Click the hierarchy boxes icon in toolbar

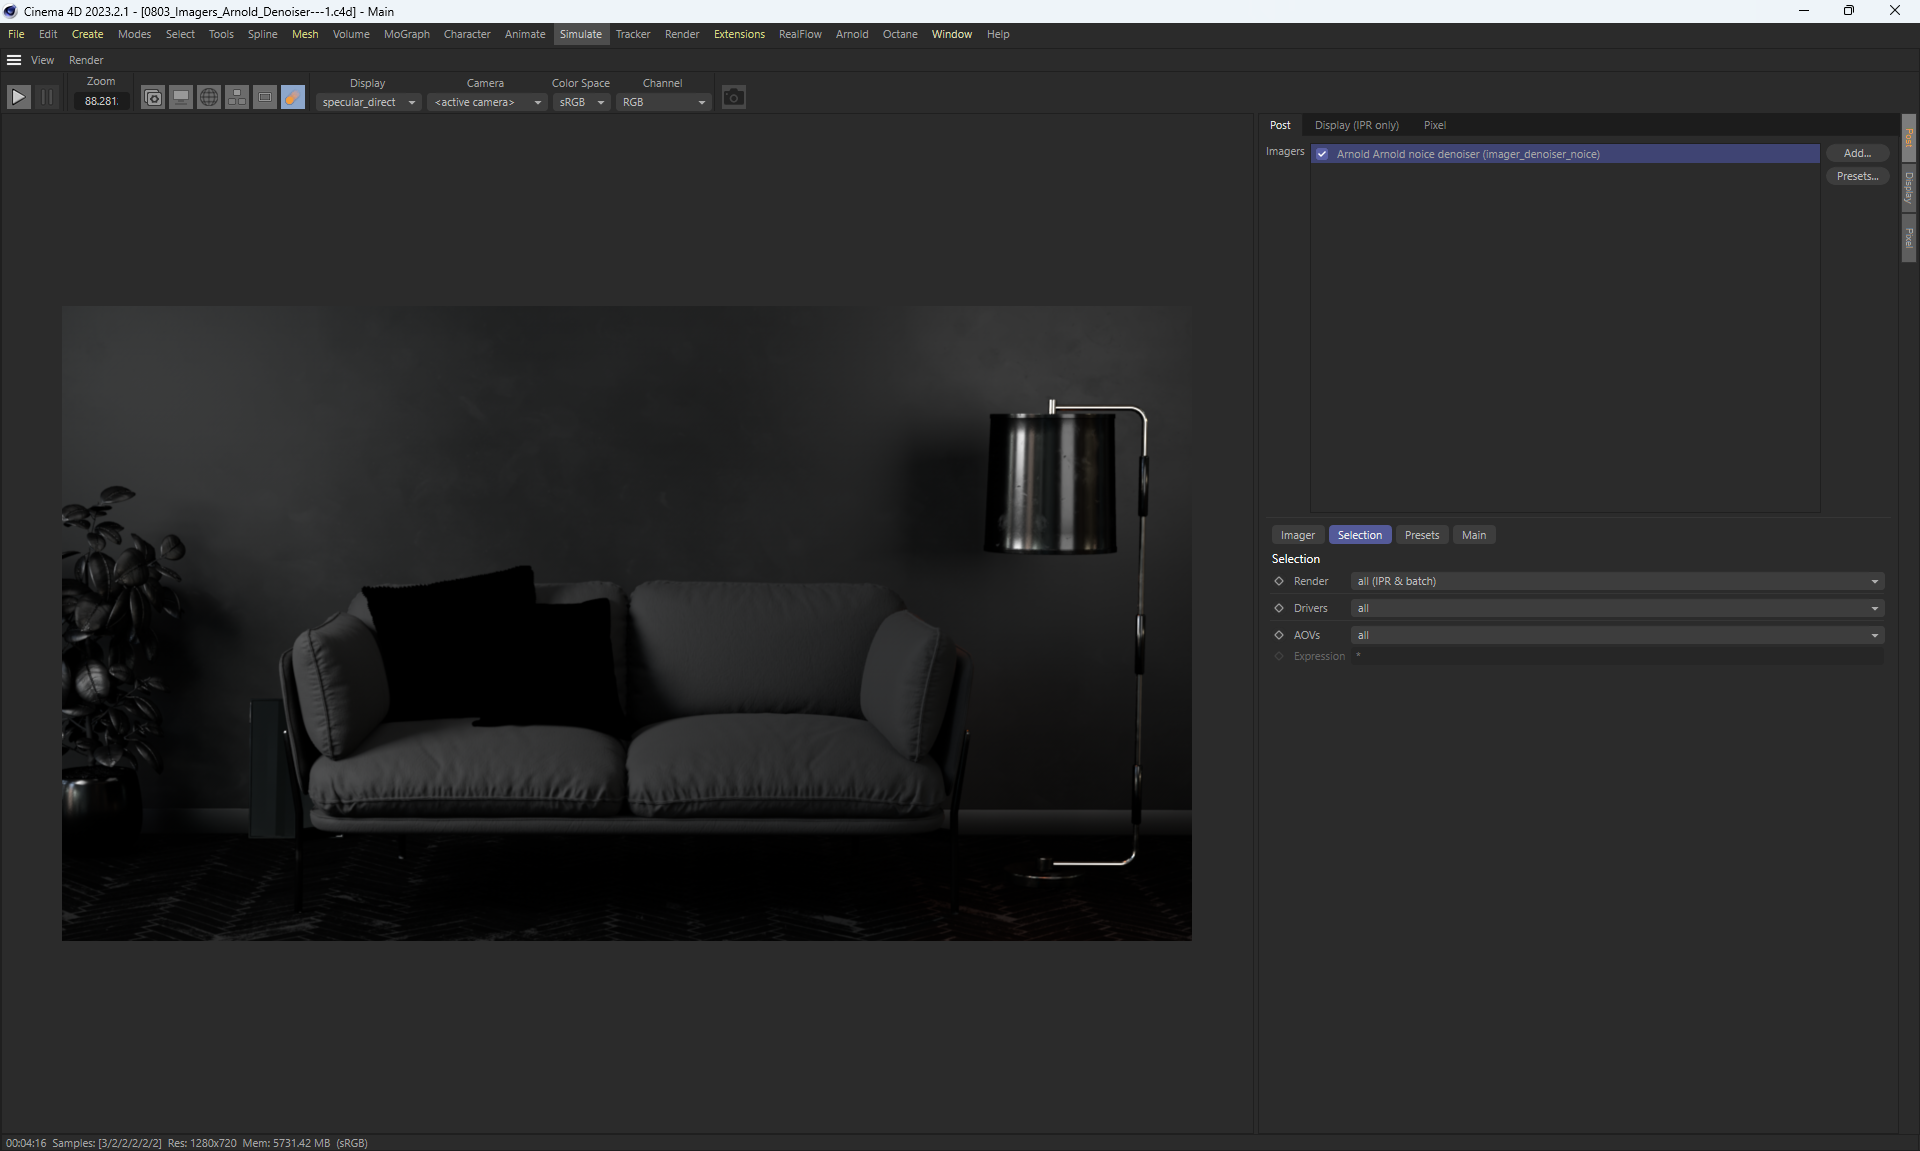coord(237,98)
